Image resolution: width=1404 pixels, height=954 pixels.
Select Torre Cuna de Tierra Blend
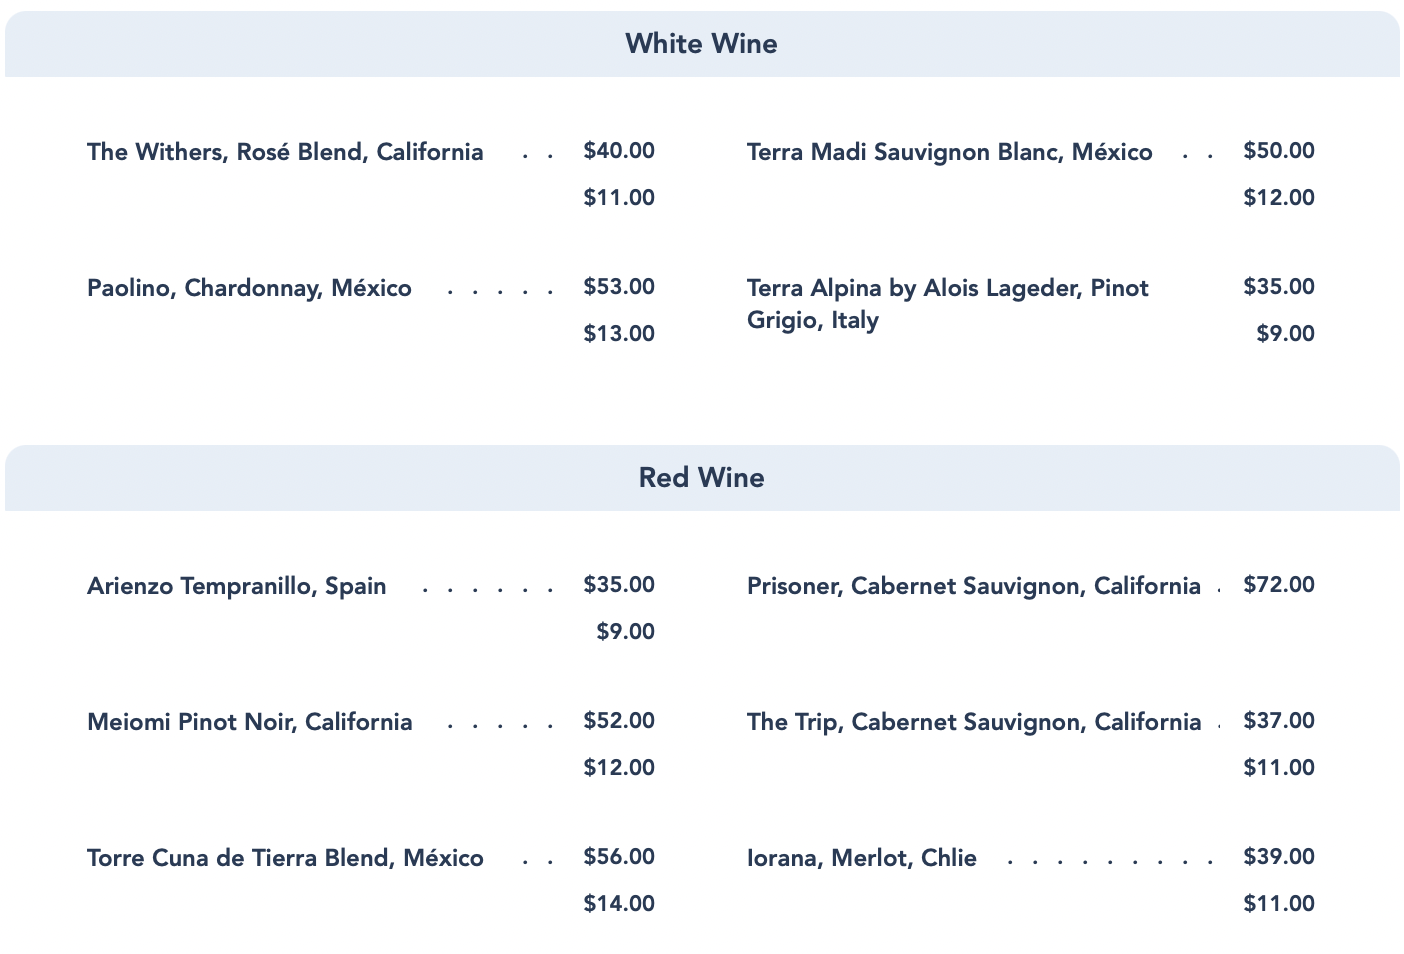pos(285,858)
